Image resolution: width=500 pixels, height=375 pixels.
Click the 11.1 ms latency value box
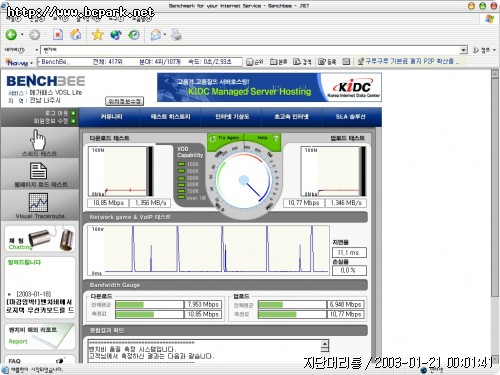point(349,252)
